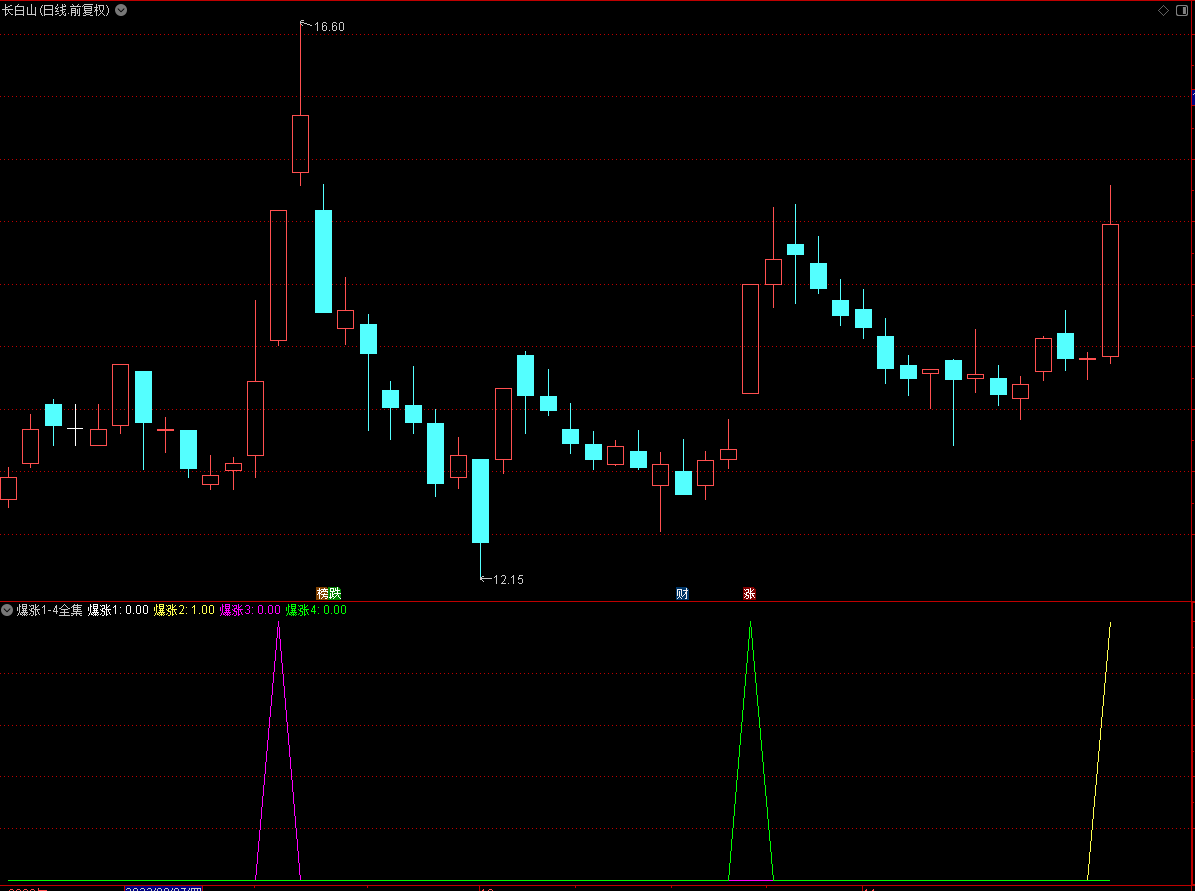Open the dropdown next to 长白山 title
This screenshot has height=891, width=1195.
(x=121, y=11)
